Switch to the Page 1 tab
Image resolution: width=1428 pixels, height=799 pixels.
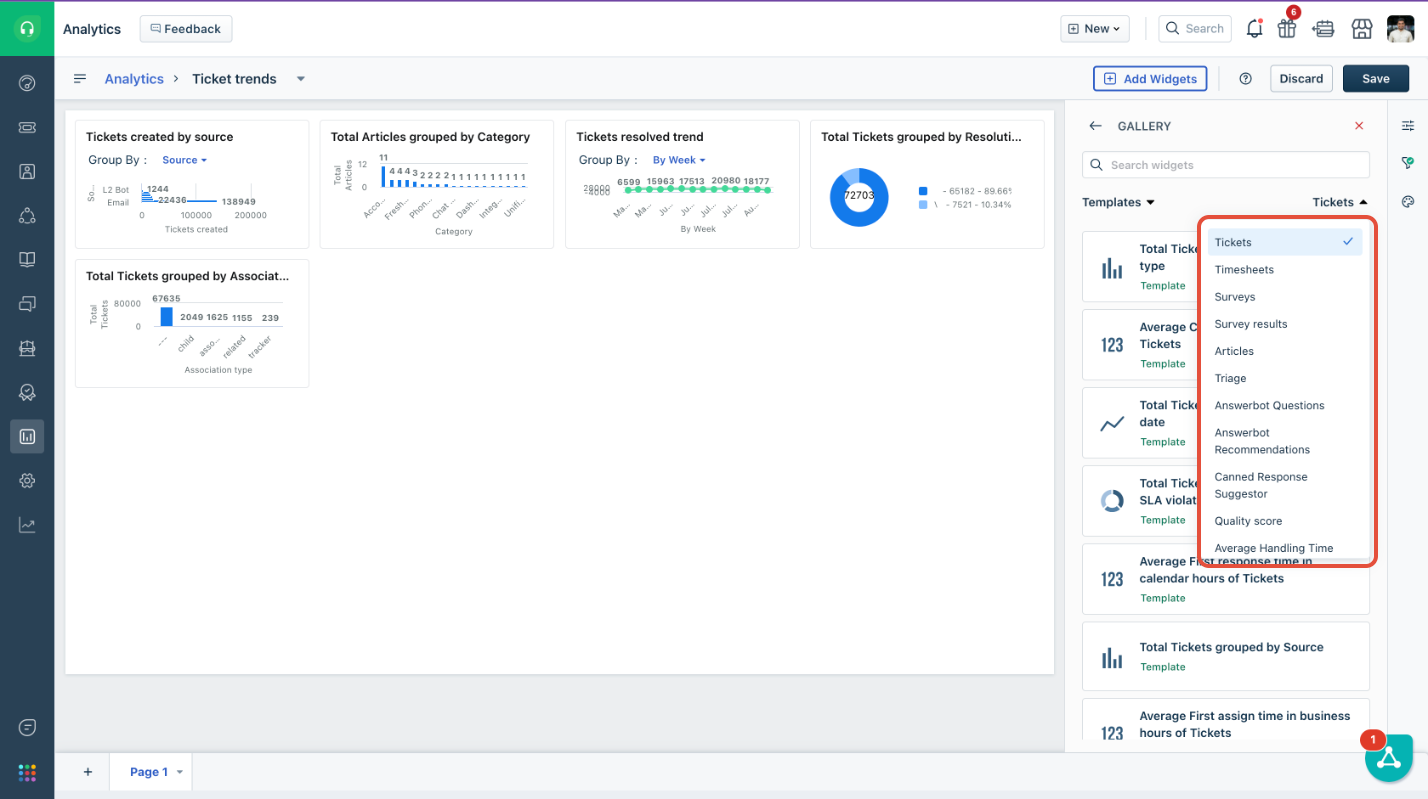coord(149,772)
